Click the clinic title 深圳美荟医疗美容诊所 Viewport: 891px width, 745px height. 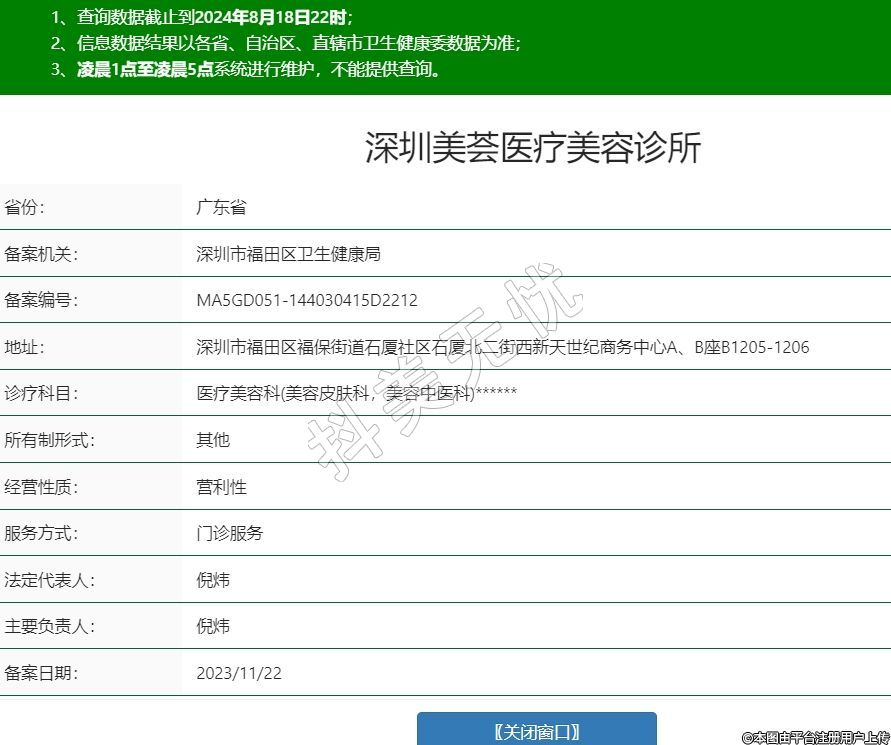click(x=533, y=148)
